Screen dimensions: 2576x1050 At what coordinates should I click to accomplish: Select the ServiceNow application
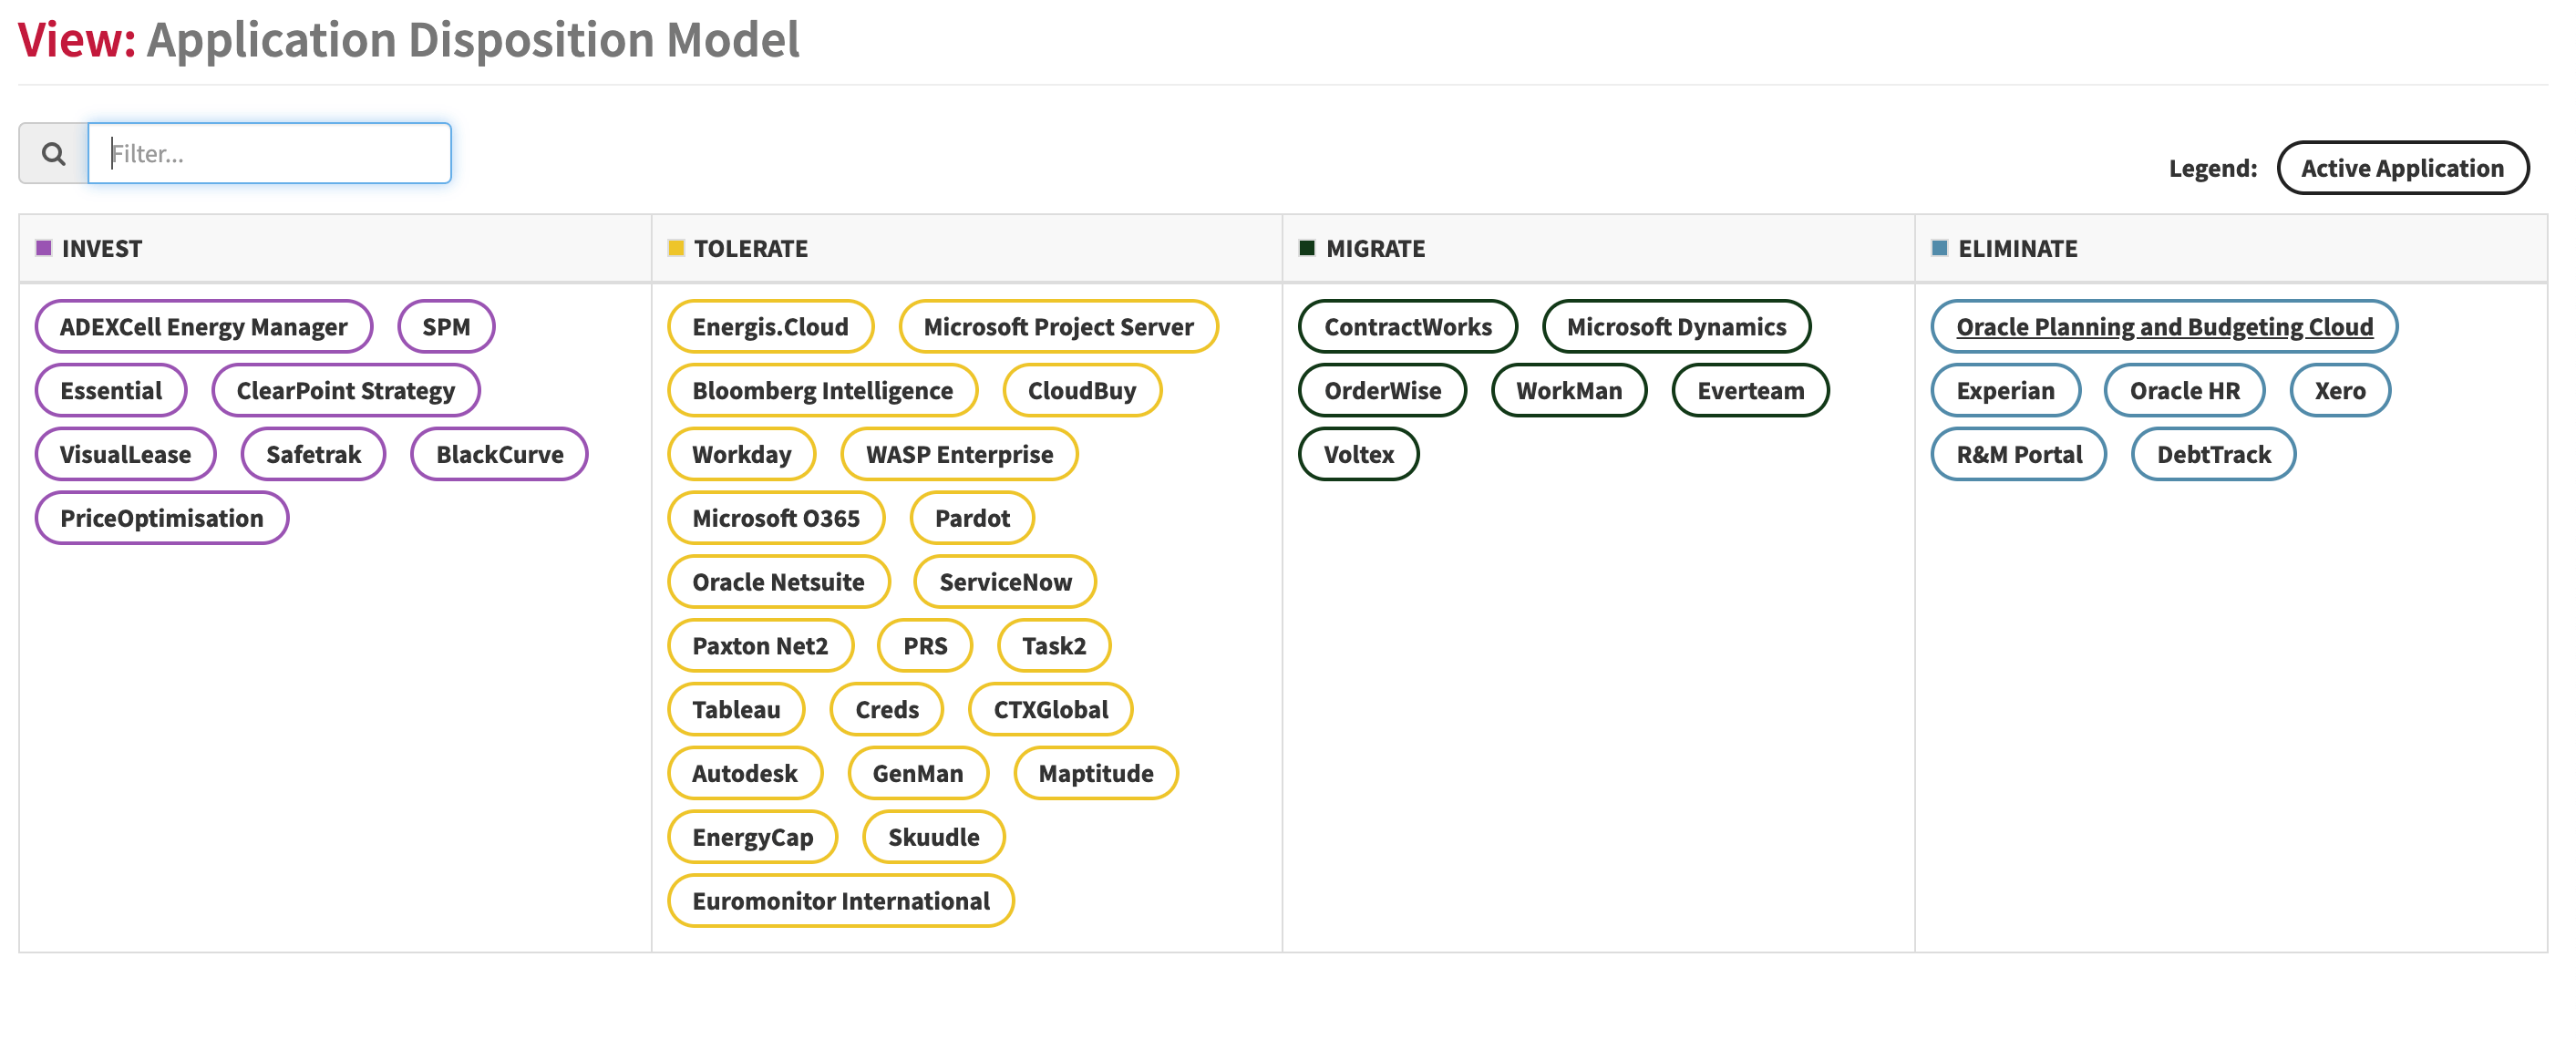pyautogui.click(x=1005, y=583)
